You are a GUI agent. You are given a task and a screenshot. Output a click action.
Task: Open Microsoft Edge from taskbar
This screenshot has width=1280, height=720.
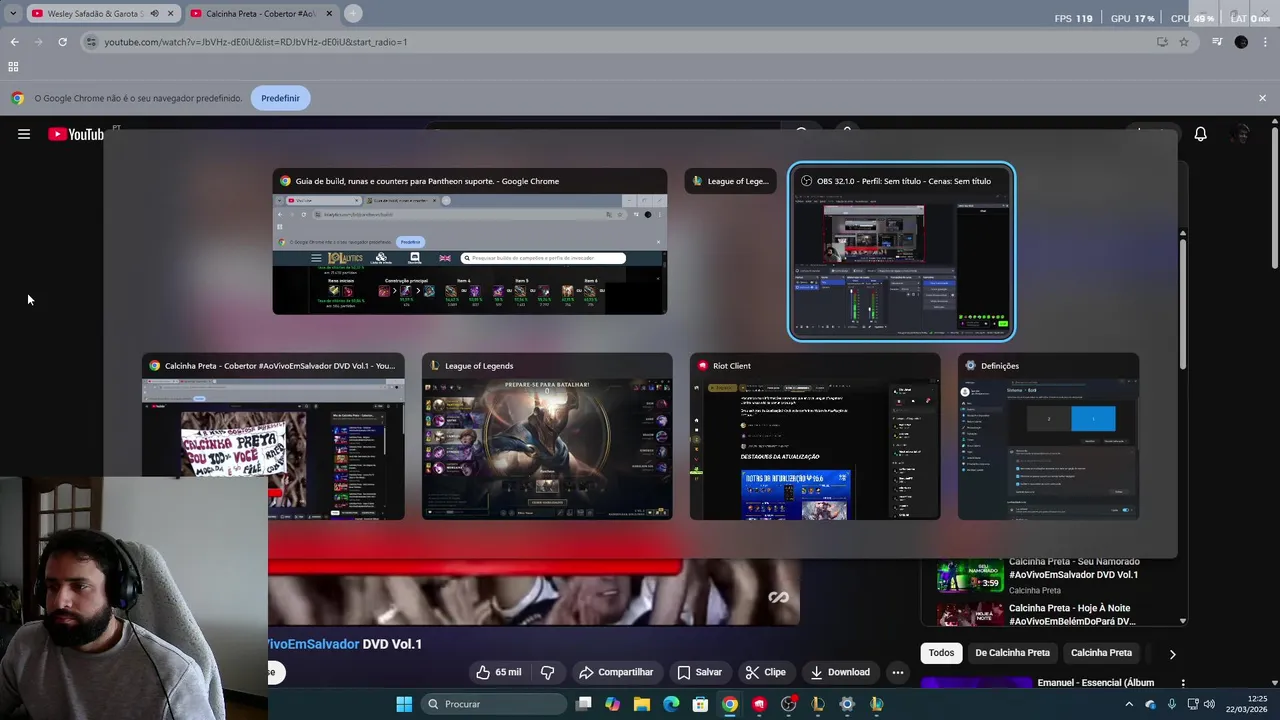tap(671, 704)
